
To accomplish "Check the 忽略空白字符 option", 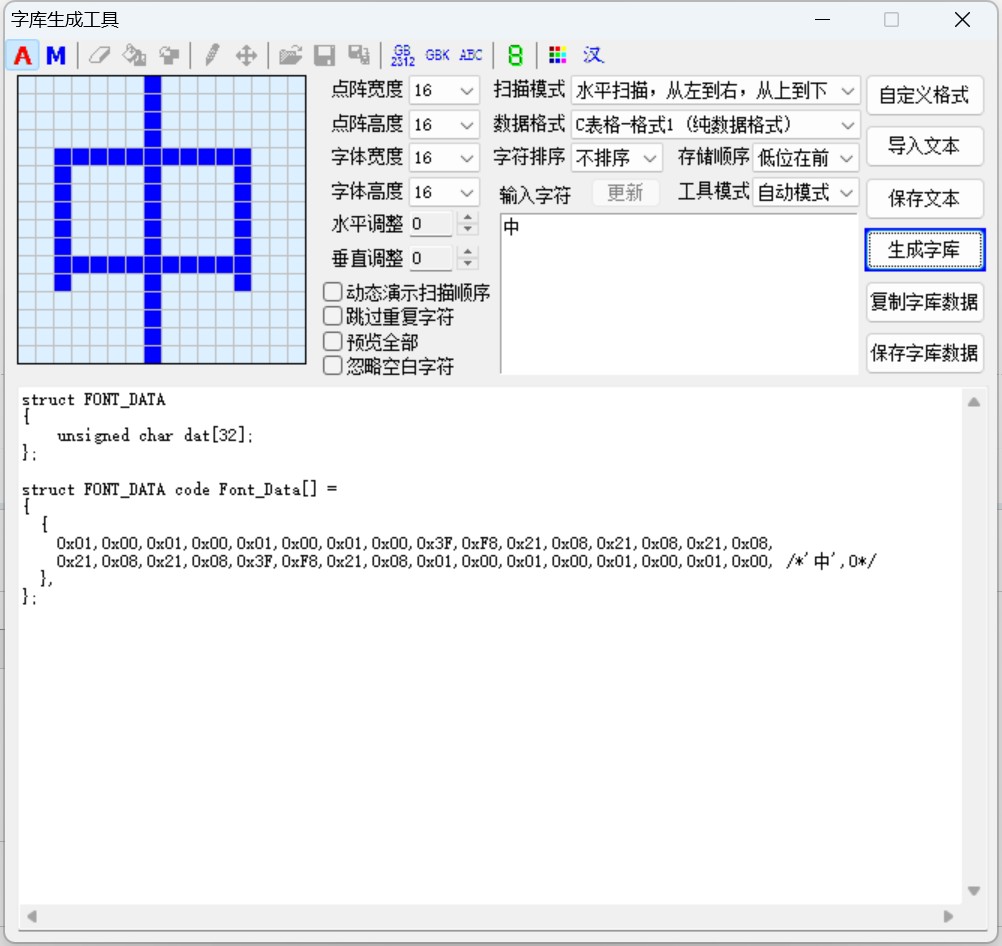I will [x=332, y=366].
